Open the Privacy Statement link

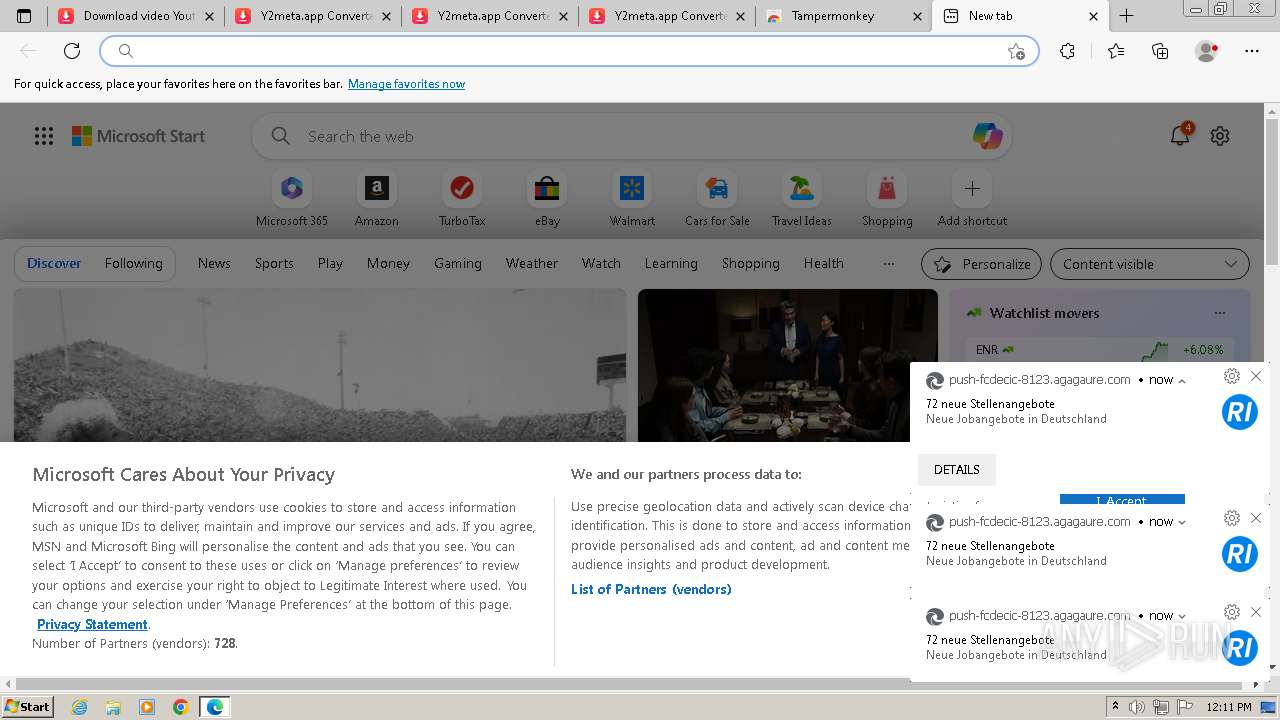(x=92, y=624)
